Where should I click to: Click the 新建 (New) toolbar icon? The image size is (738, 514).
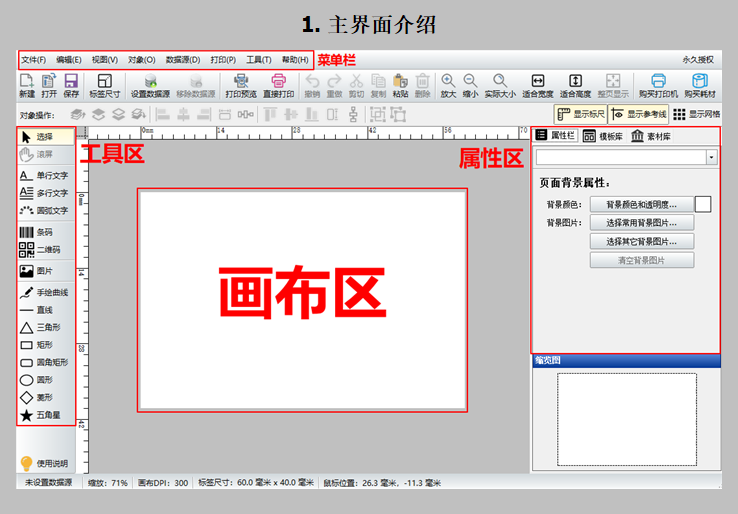pos(27,86)
